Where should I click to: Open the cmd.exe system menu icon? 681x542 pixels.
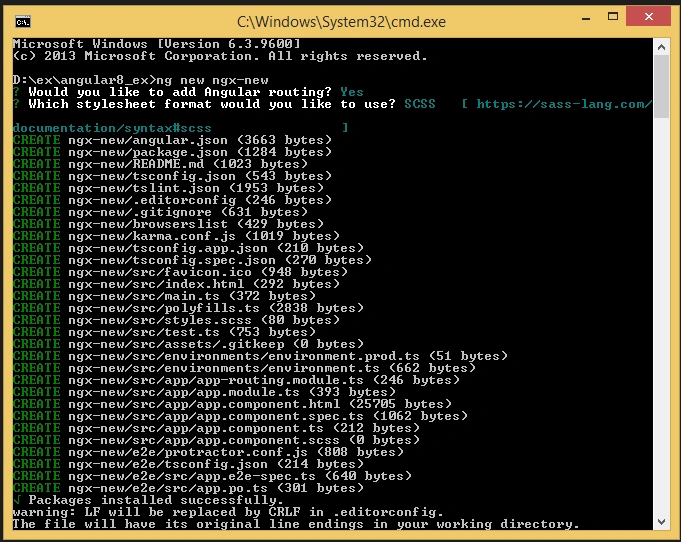(23, 21)
